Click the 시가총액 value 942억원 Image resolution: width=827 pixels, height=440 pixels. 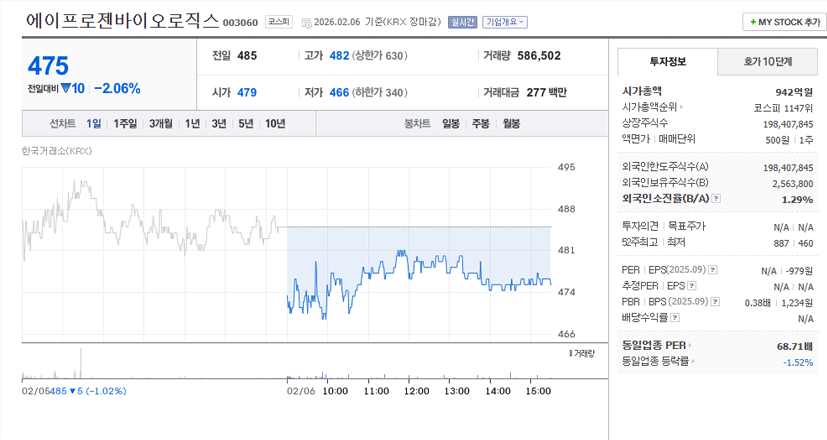point(794,92)
